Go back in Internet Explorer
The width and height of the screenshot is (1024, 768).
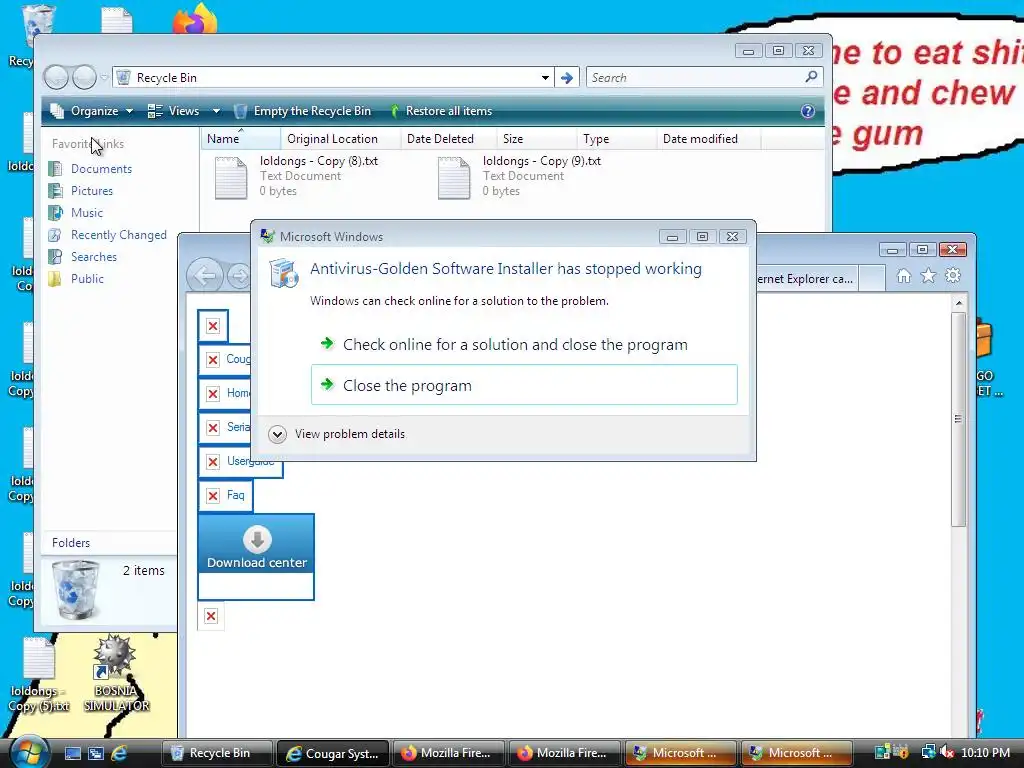[205, 276]
